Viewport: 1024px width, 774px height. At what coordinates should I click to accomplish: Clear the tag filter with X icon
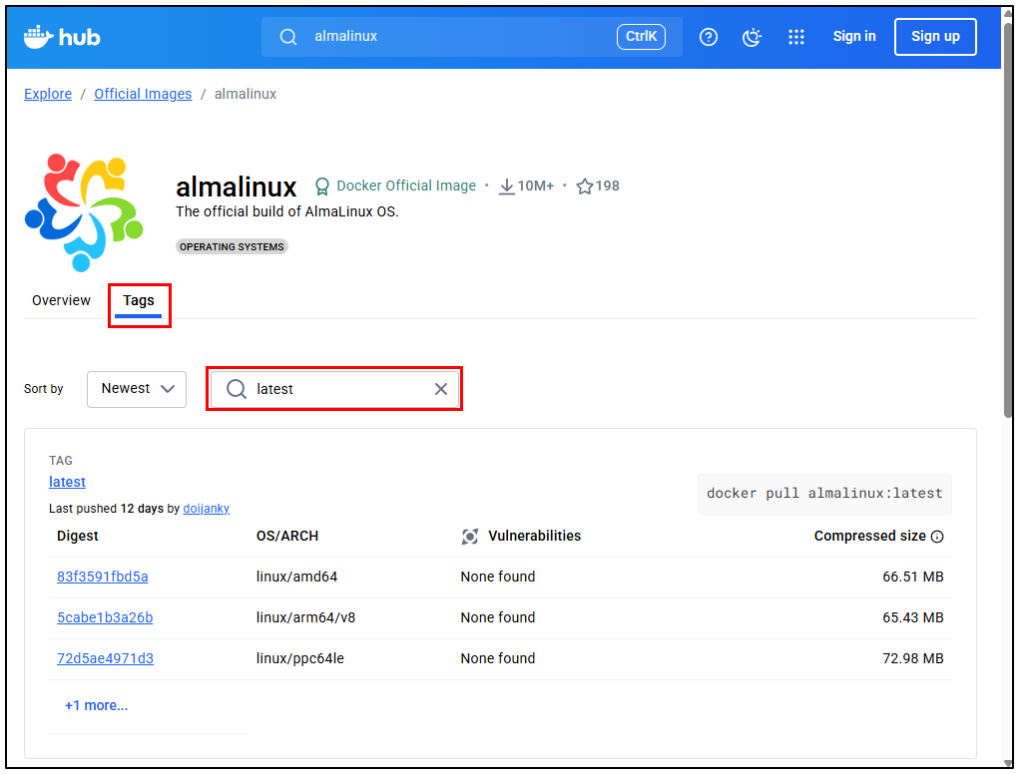tap(440, 389)
